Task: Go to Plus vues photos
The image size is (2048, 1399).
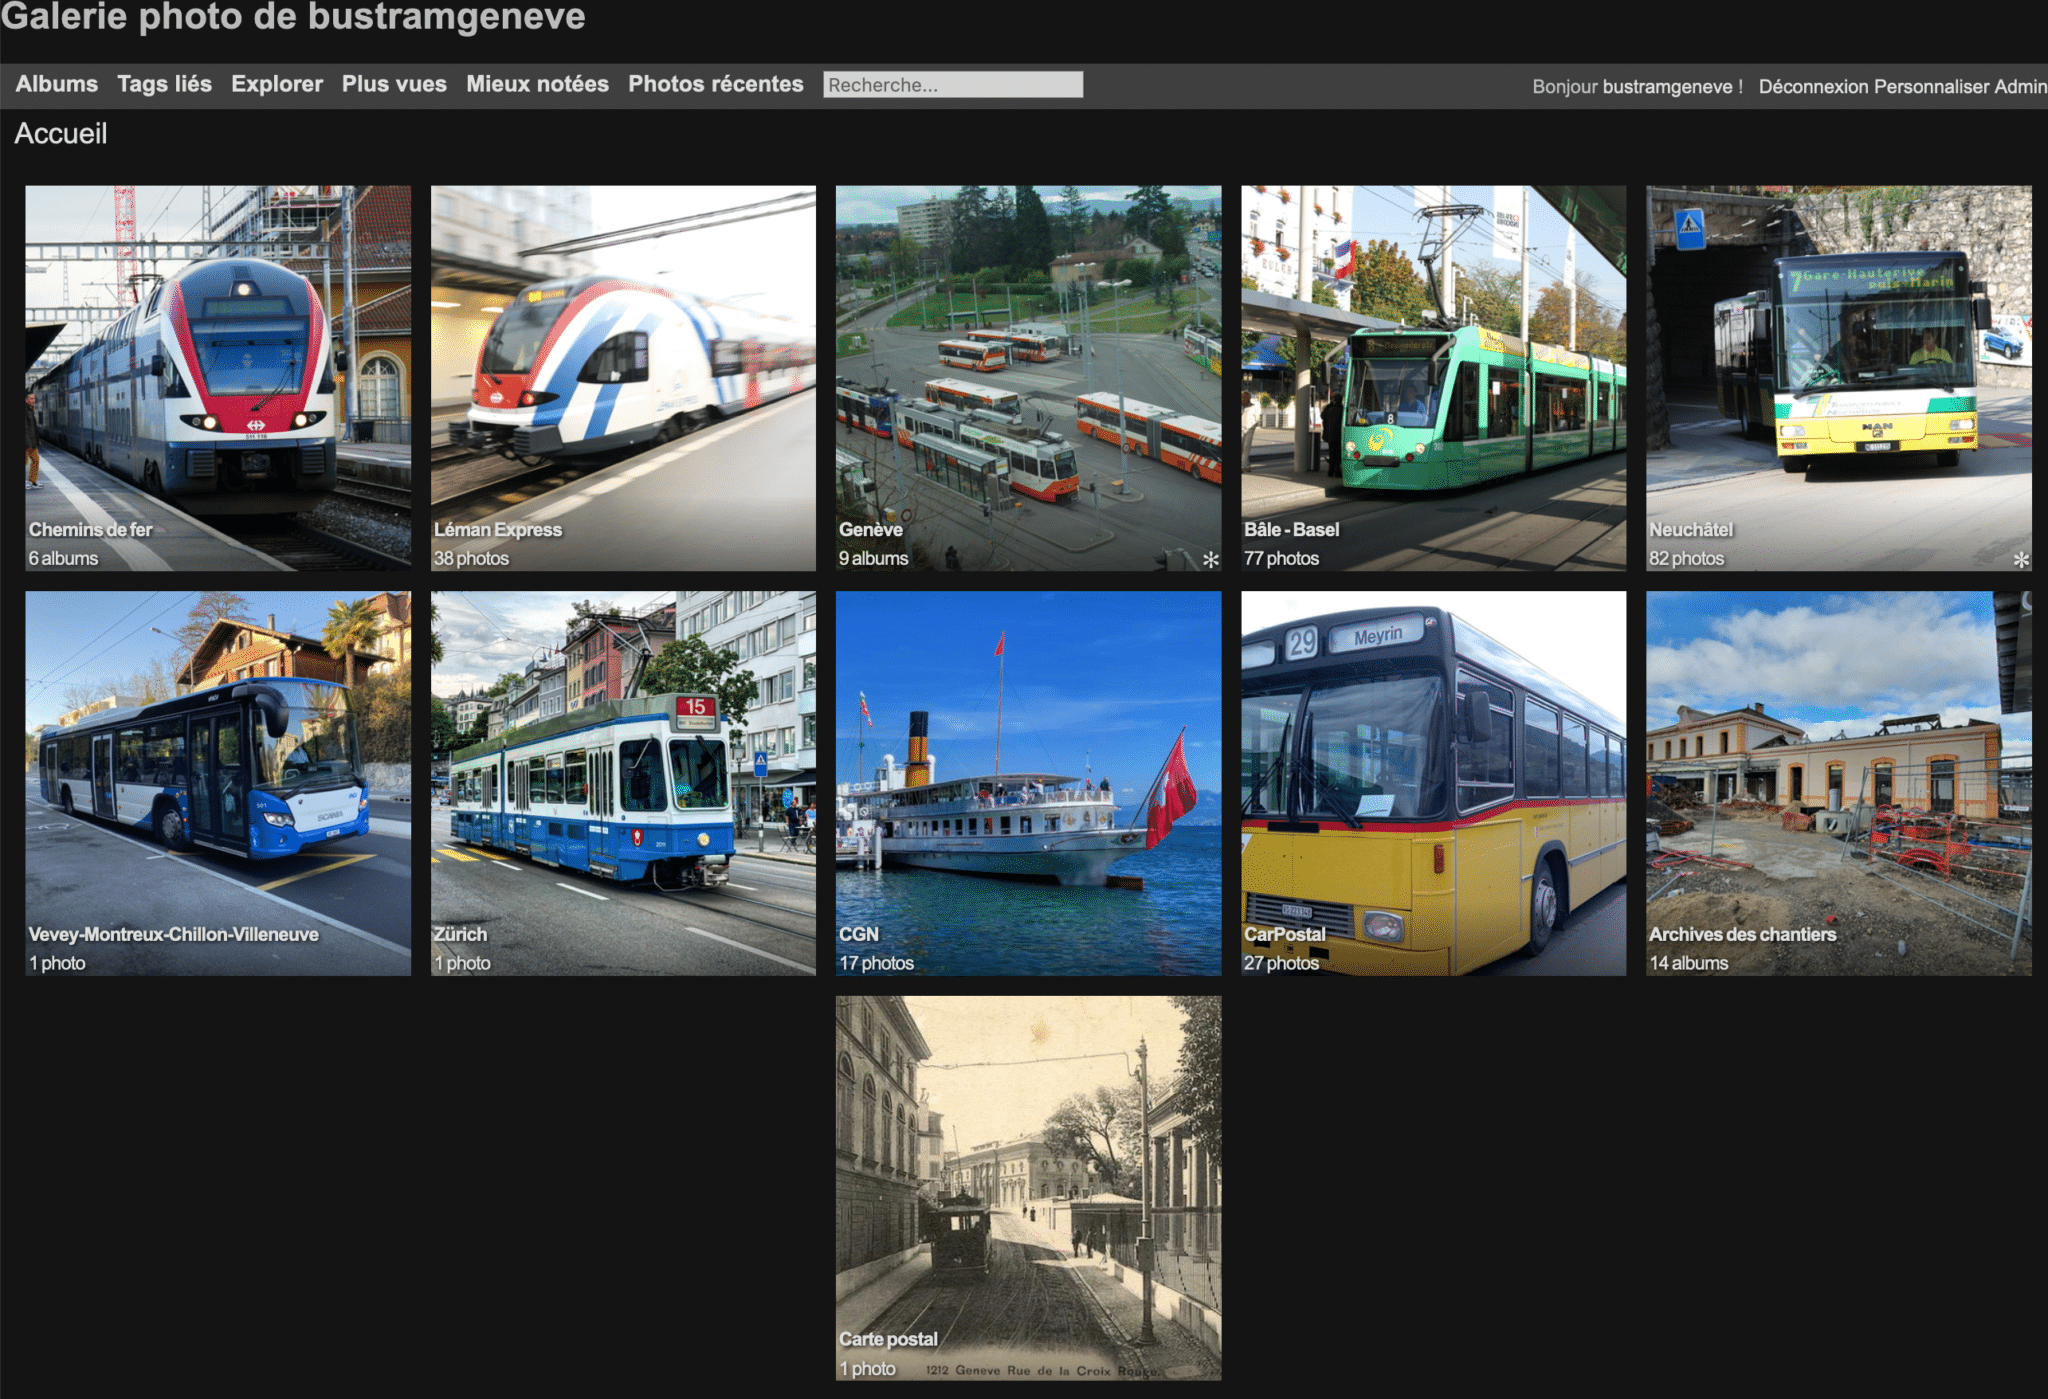Action: click(x=394, y=85)
